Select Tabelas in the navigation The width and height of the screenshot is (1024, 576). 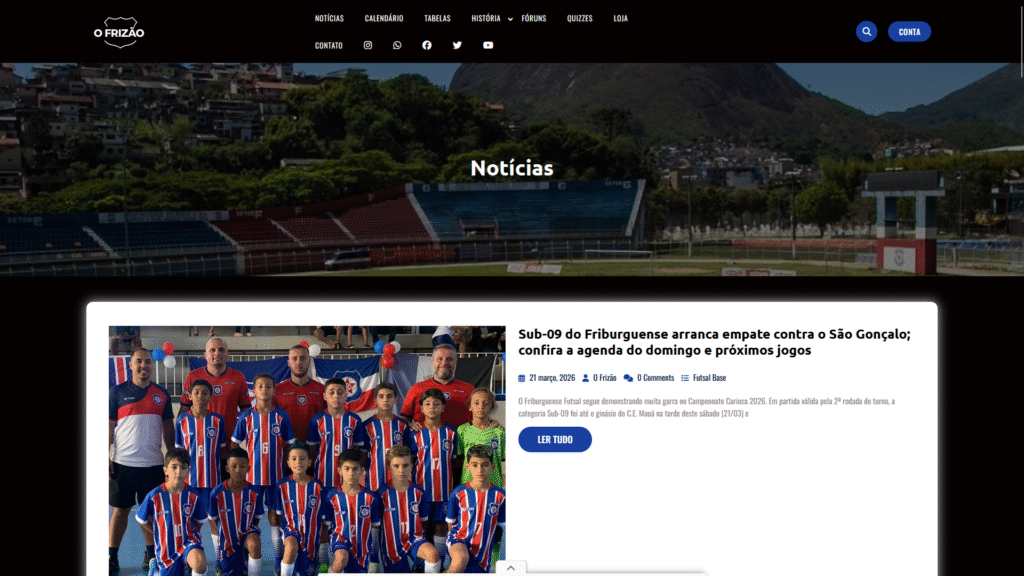click(438, 18)
